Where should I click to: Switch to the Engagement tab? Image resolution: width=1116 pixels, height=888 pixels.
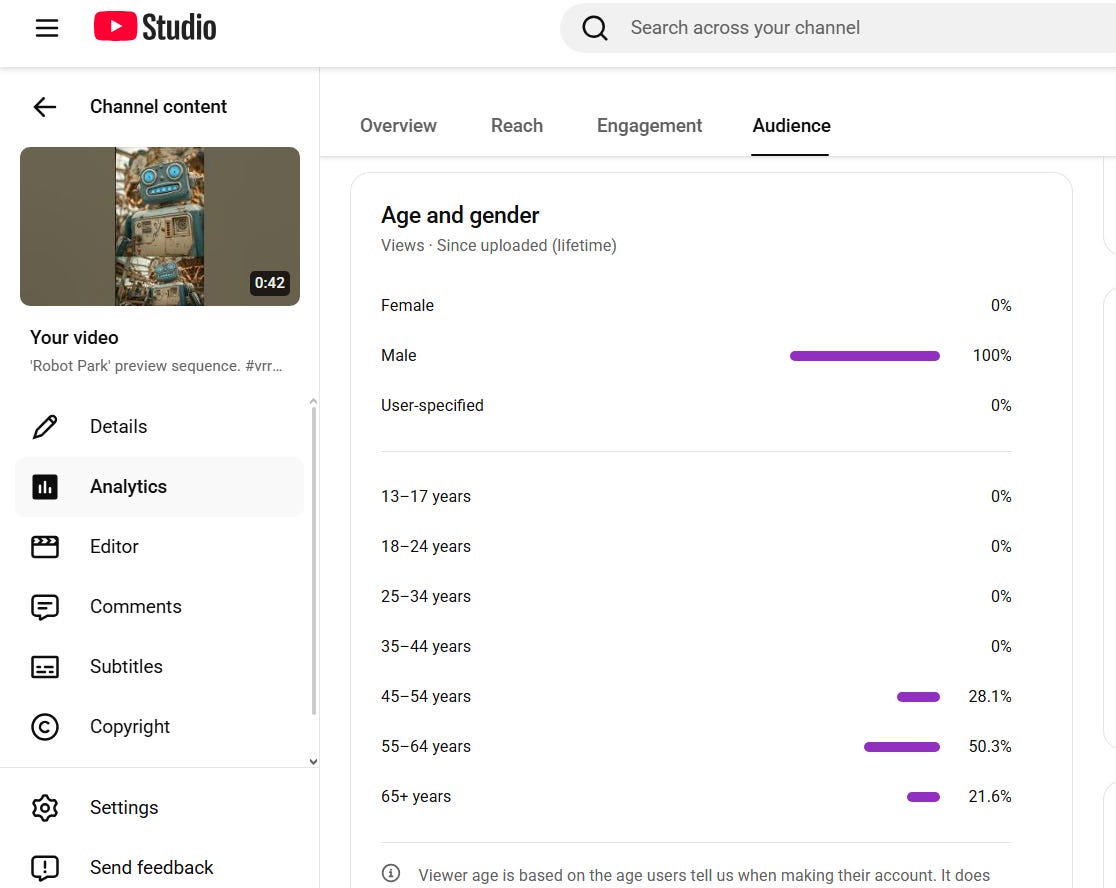coord(649,126)
